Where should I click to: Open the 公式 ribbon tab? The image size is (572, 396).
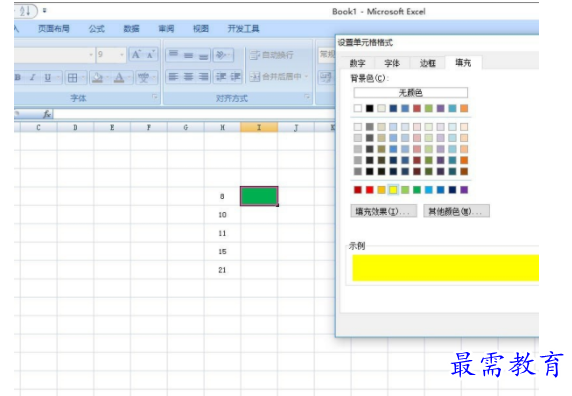coord(97,28)
